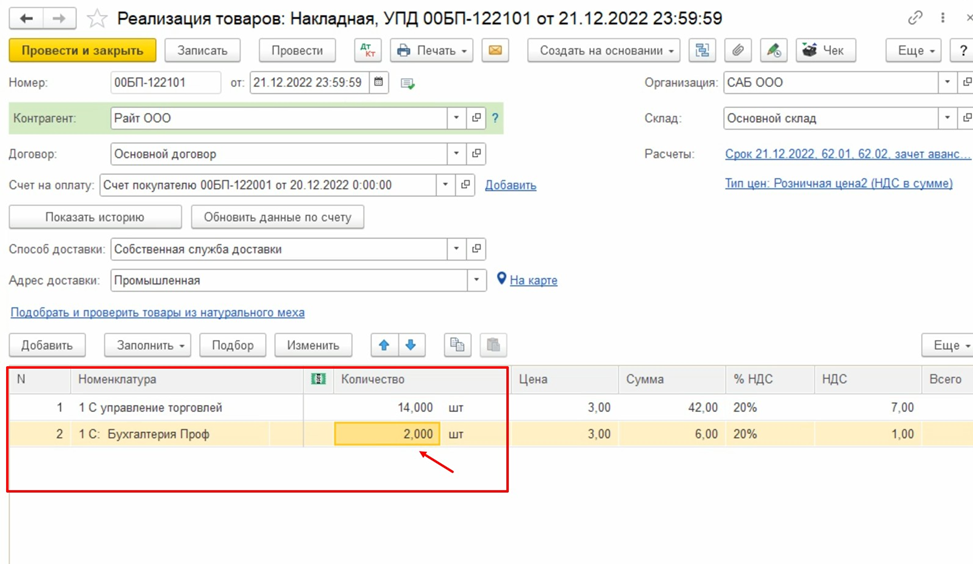Go forward with the right arrow button

[x=60, y=19]
